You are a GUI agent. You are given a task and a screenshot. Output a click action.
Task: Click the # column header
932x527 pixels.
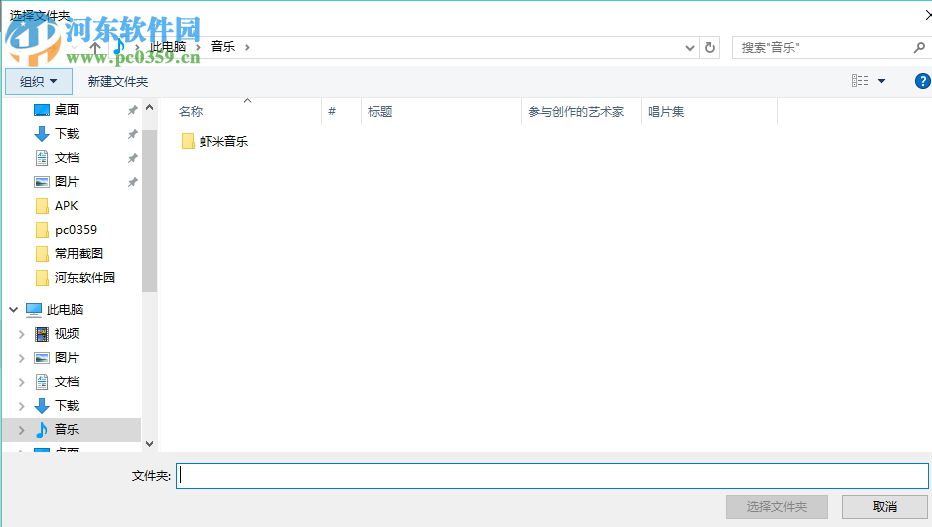click(332, 111)
